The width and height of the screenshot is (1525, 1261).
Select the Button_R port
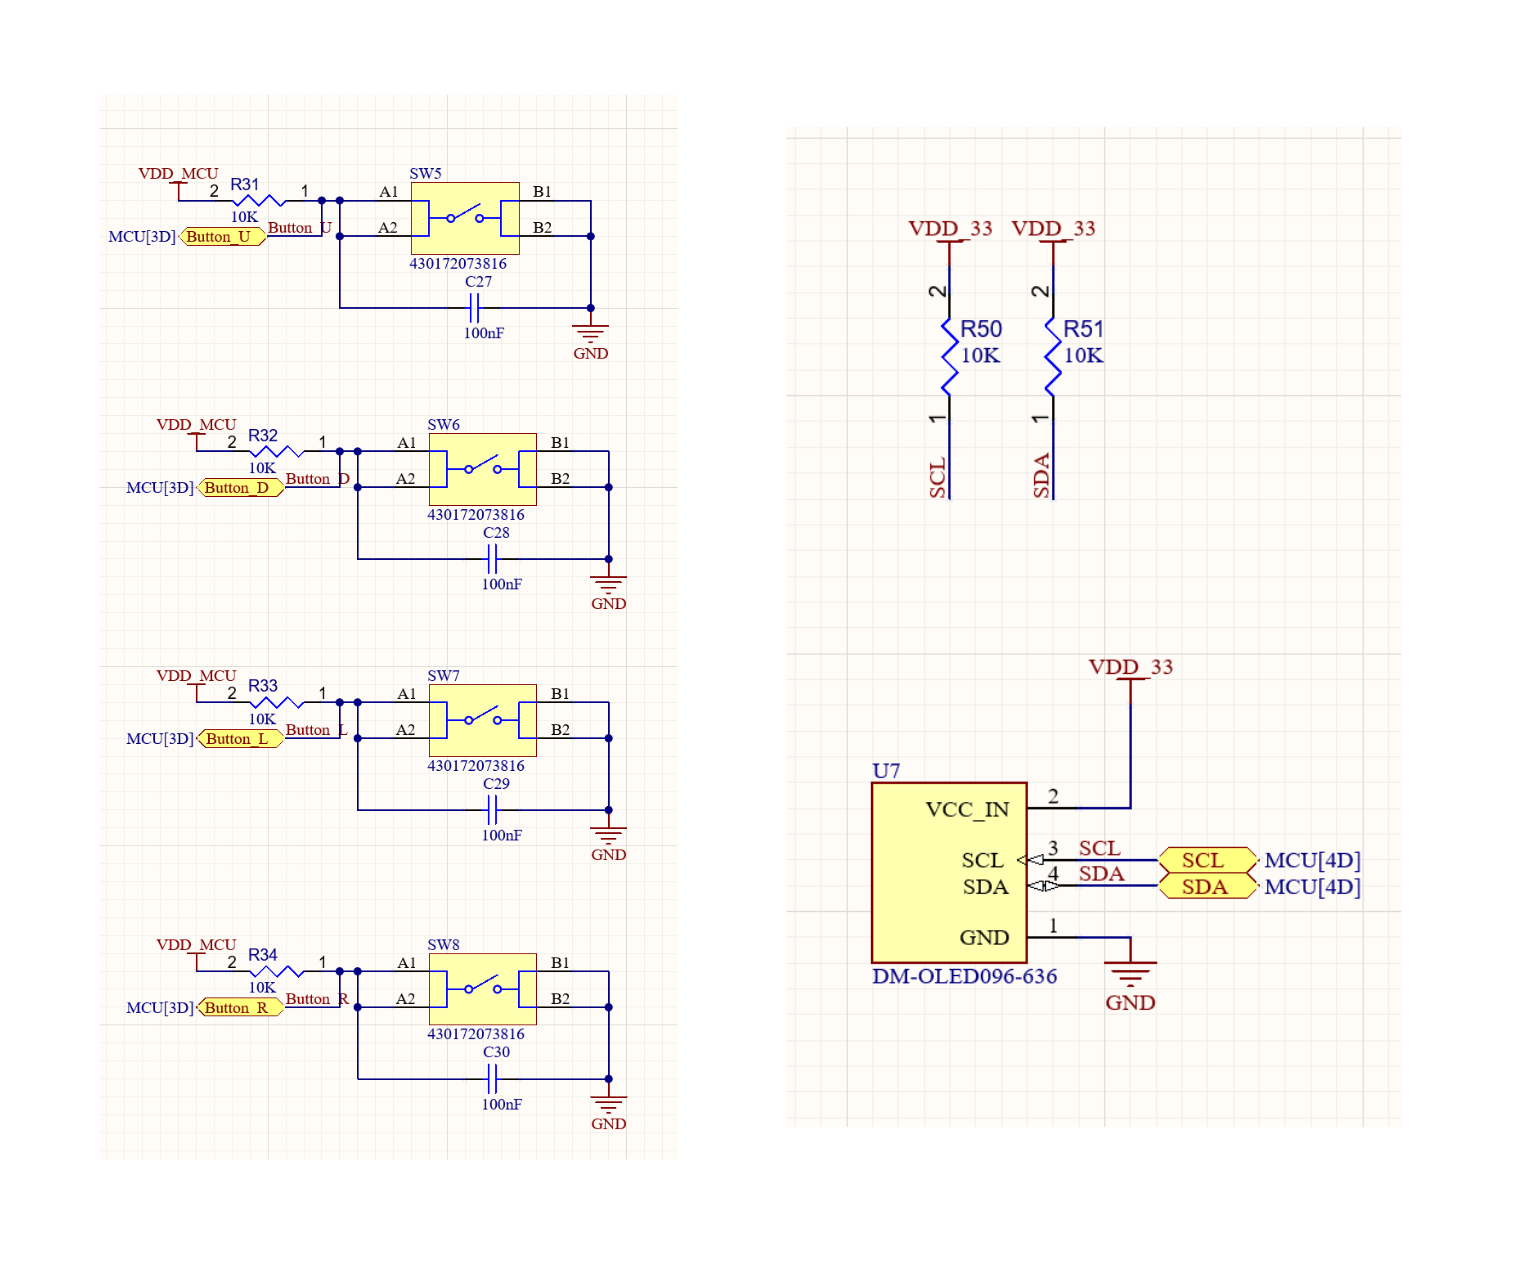point(240,1008)
